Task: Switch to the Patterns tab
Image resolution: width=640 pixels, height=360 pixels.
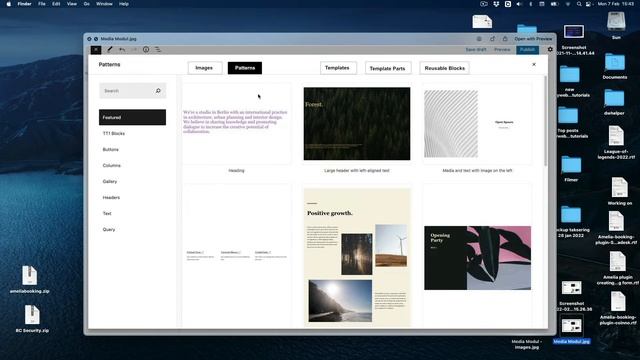Action: 245,68
